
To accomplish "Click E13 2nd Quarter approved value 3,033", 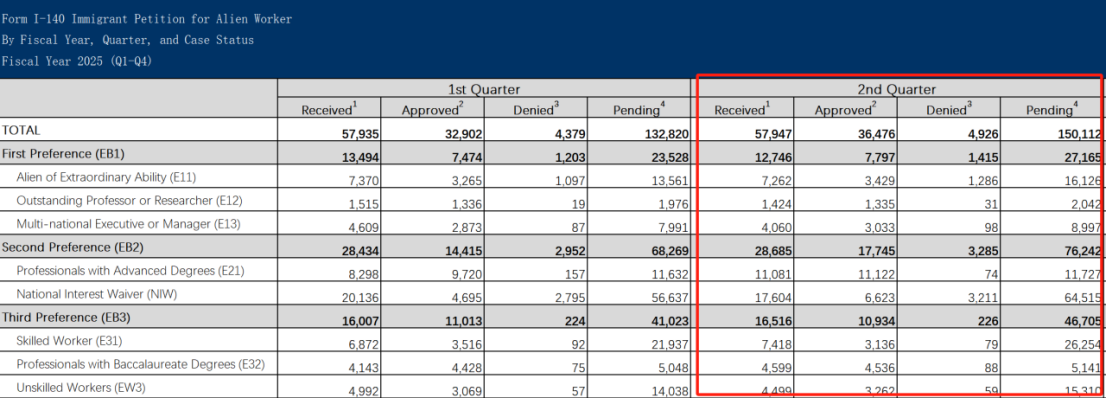I will 880,227.
